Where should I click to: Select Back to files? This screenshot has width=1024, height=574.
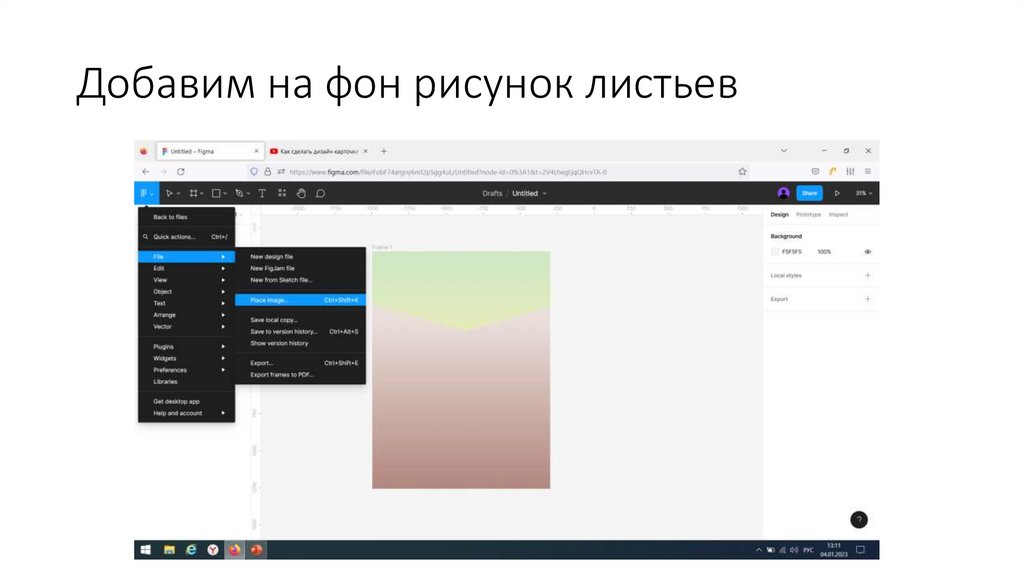point(187,217)
